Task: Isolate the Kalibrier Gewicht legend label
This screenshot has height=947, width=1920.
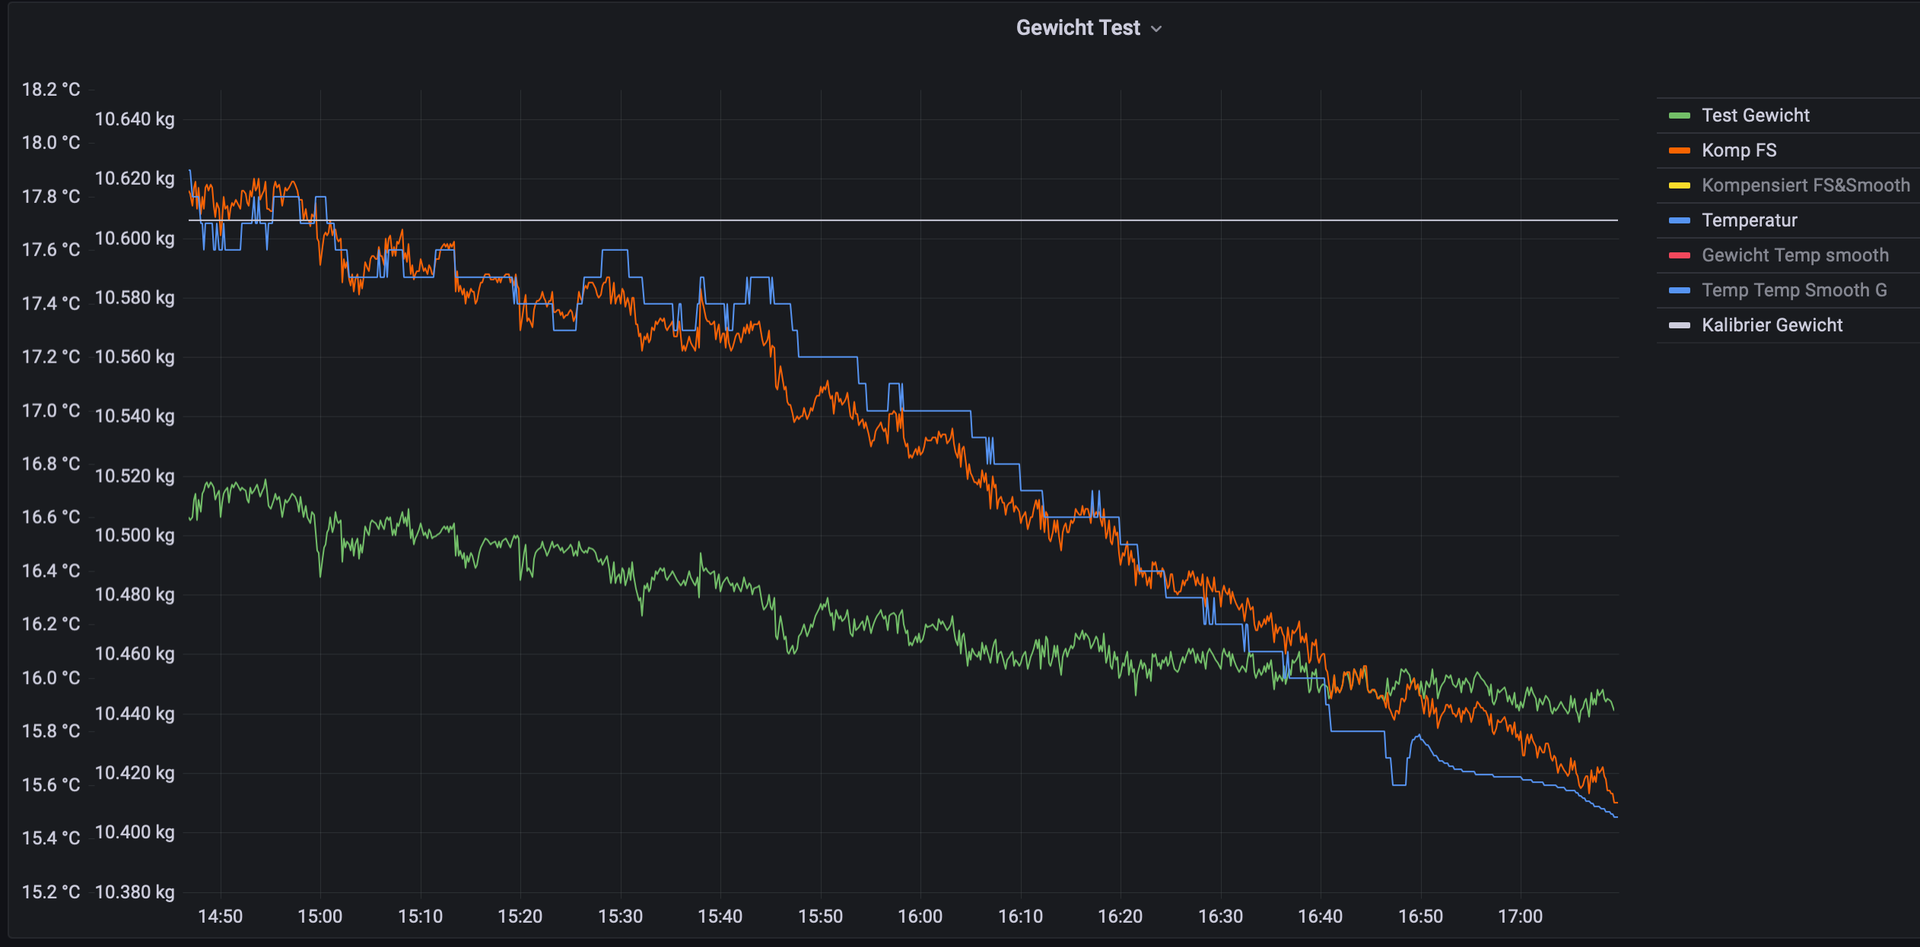Action: point(1772,325)
